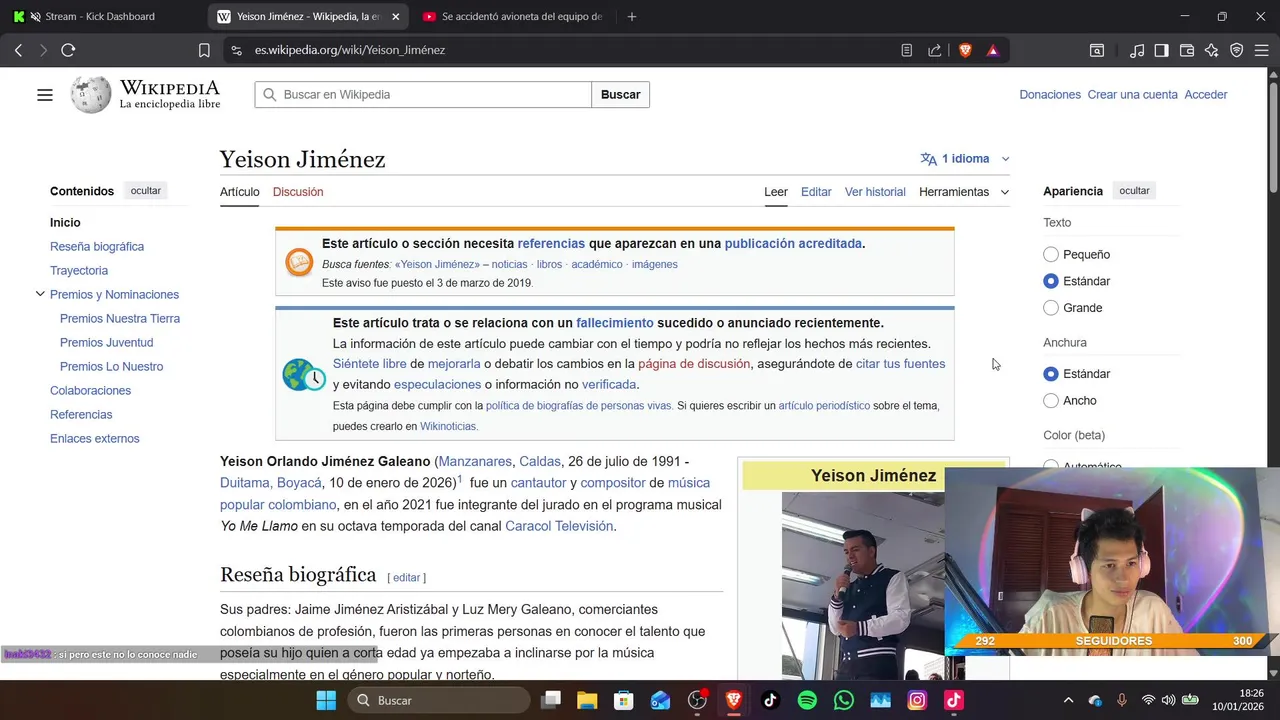Open the Brave Wallet icon
Screen dimensions: 1280x720
[1187, 50]
